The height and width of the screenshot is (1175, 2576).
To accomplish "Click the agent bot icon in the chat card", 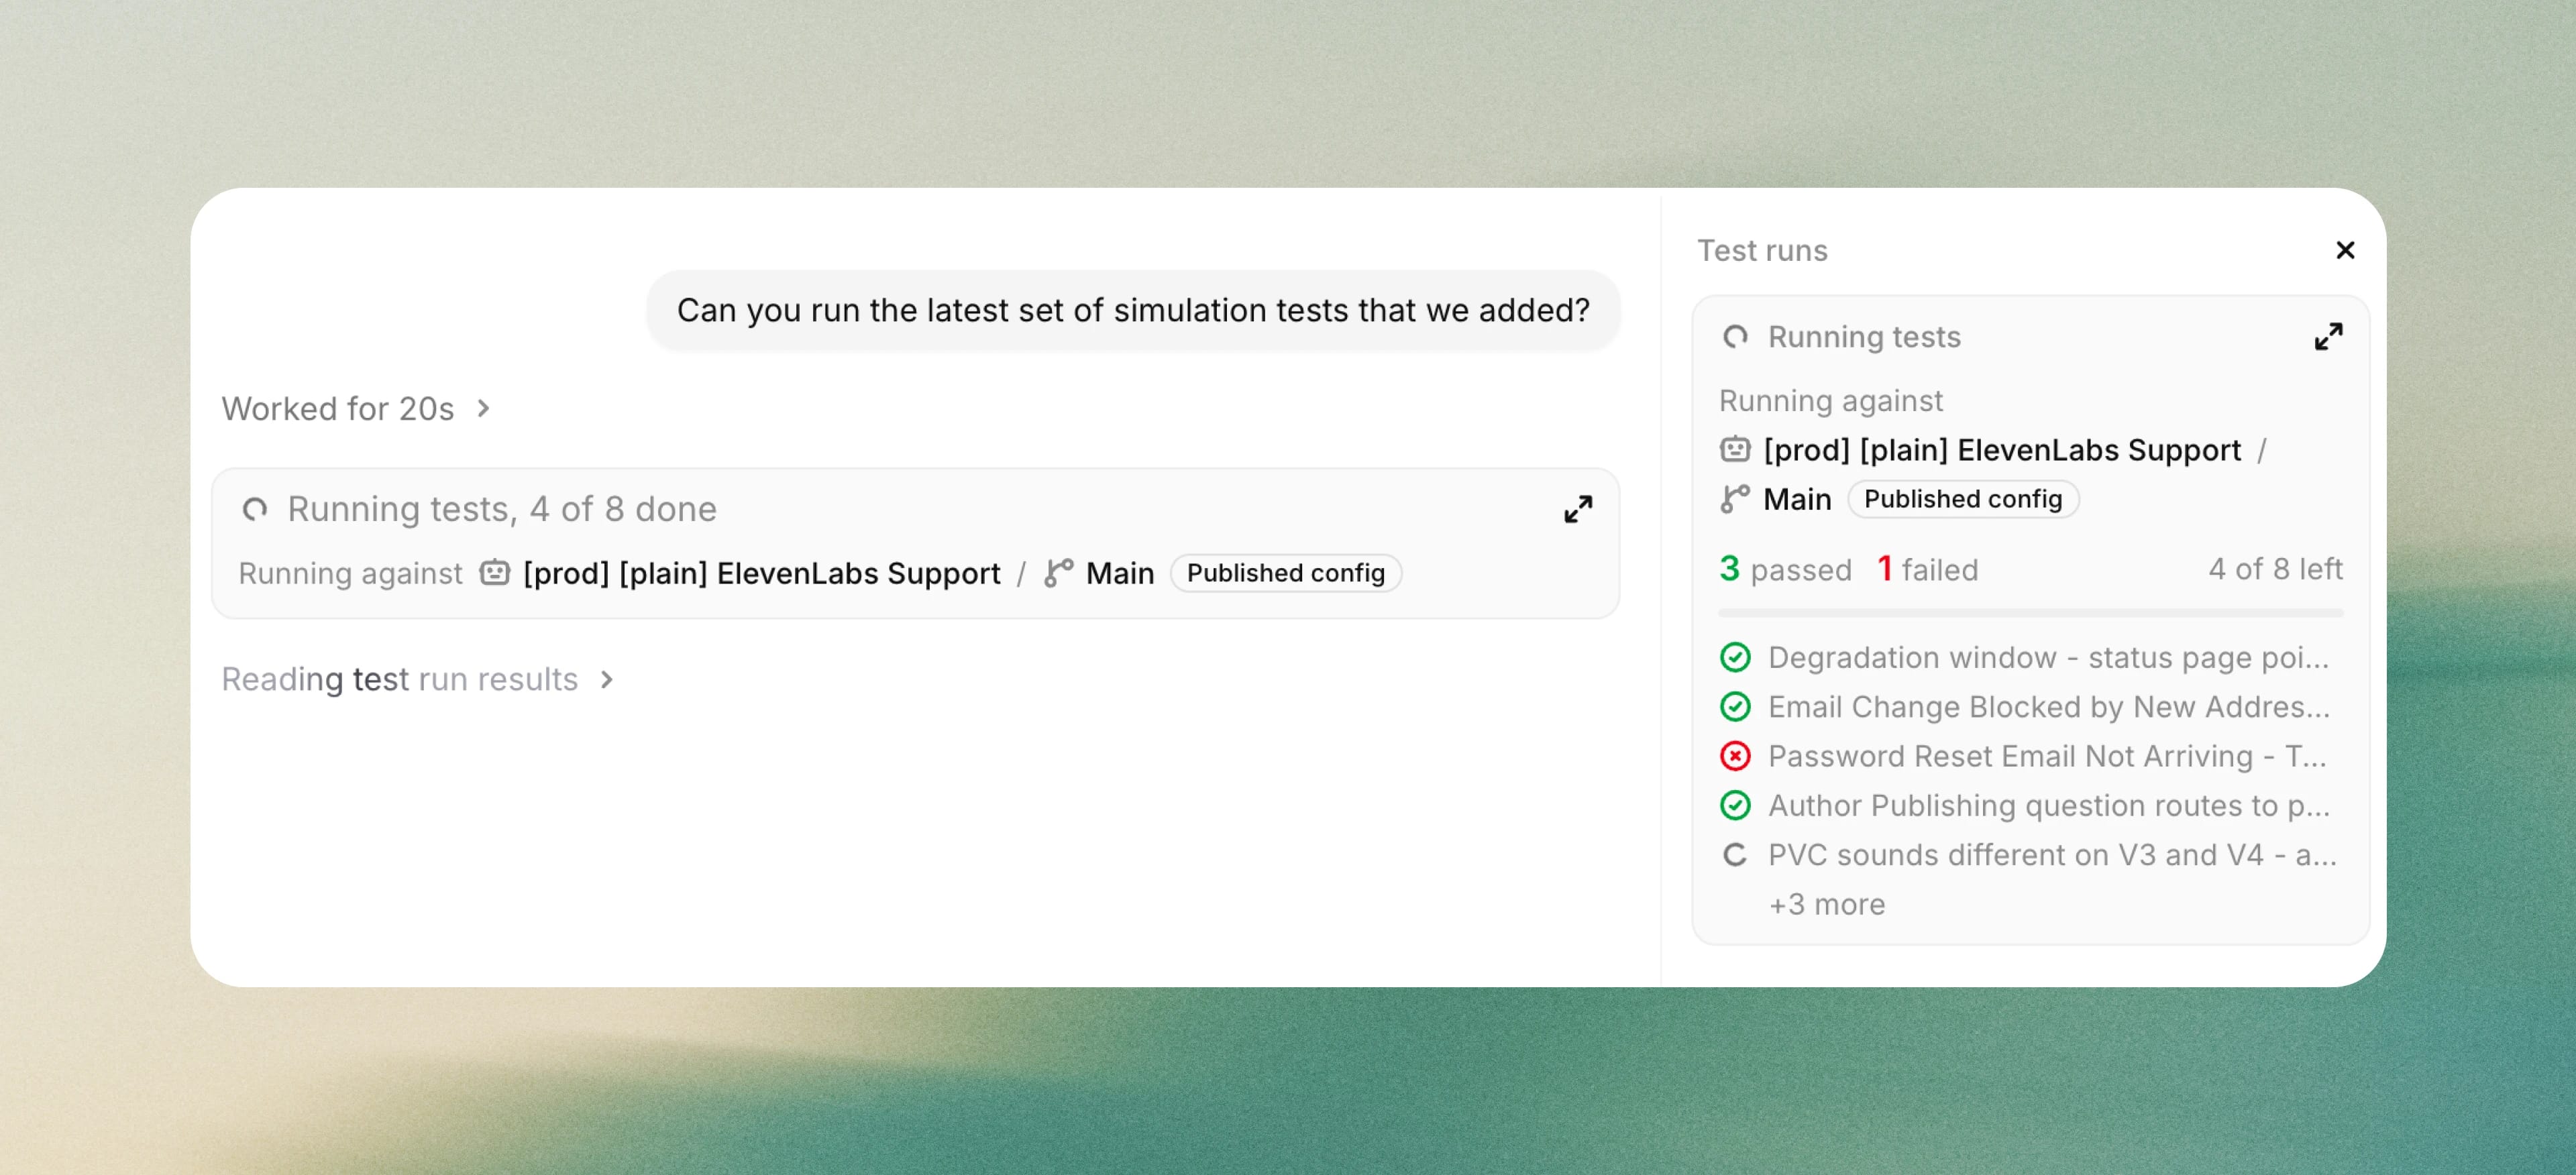I will (x=495, y=573).
